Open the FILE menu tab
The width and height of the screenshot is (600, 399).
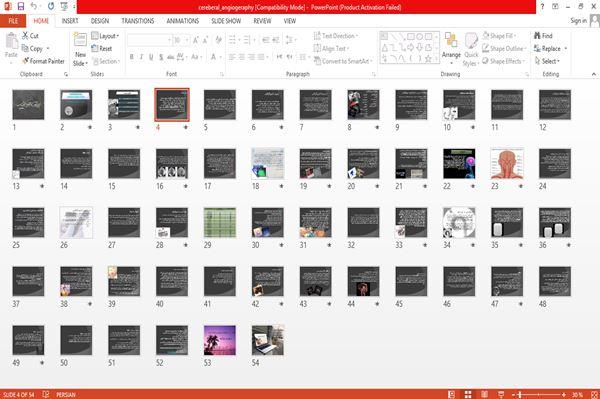(13, 21)
